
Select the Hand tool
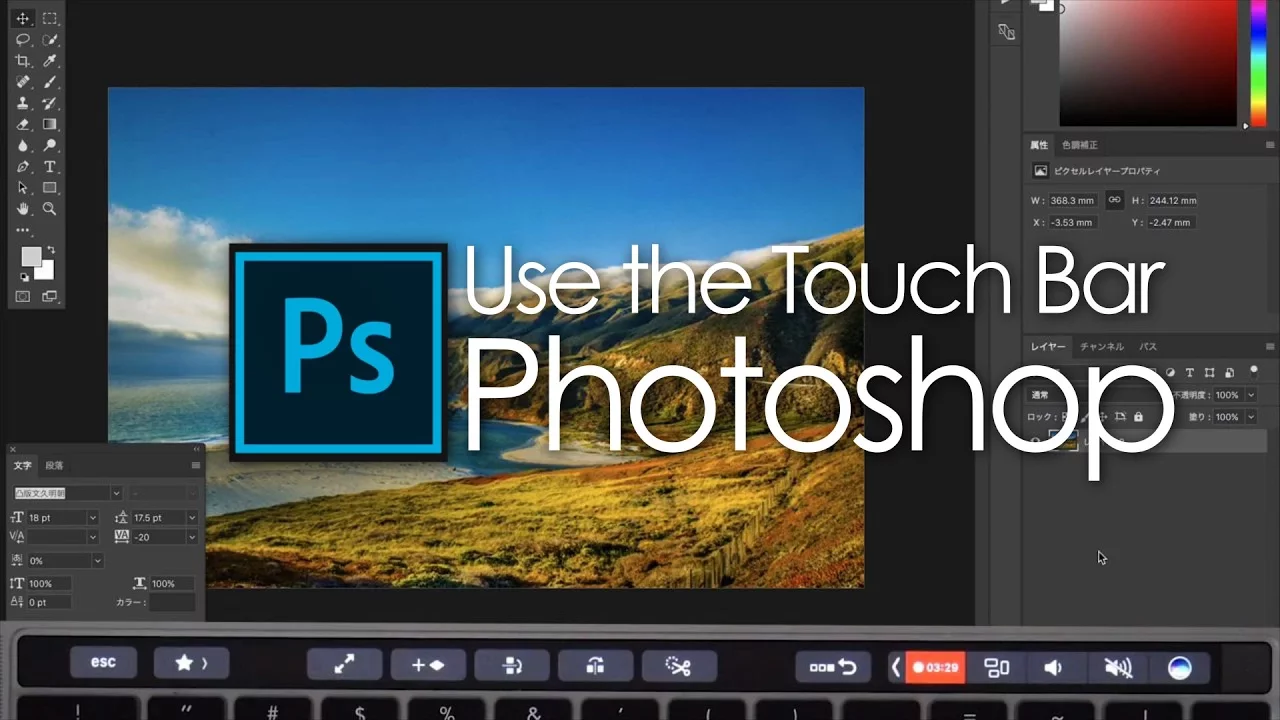point(23,209)
